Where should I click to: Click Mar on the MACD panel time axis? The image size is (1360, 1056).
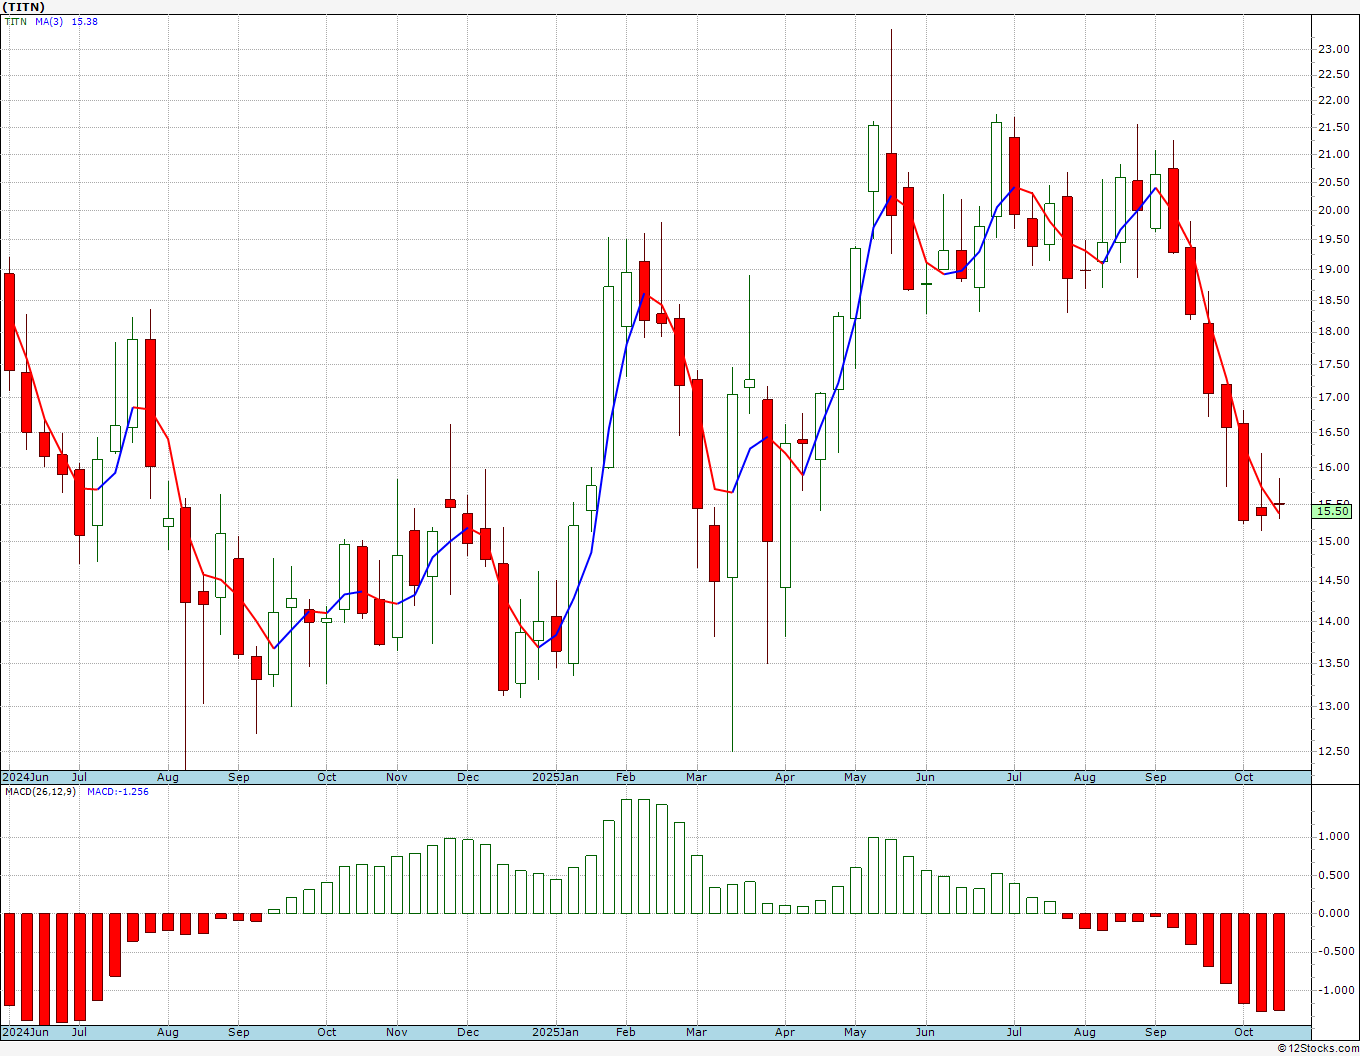pos(696,1032)
